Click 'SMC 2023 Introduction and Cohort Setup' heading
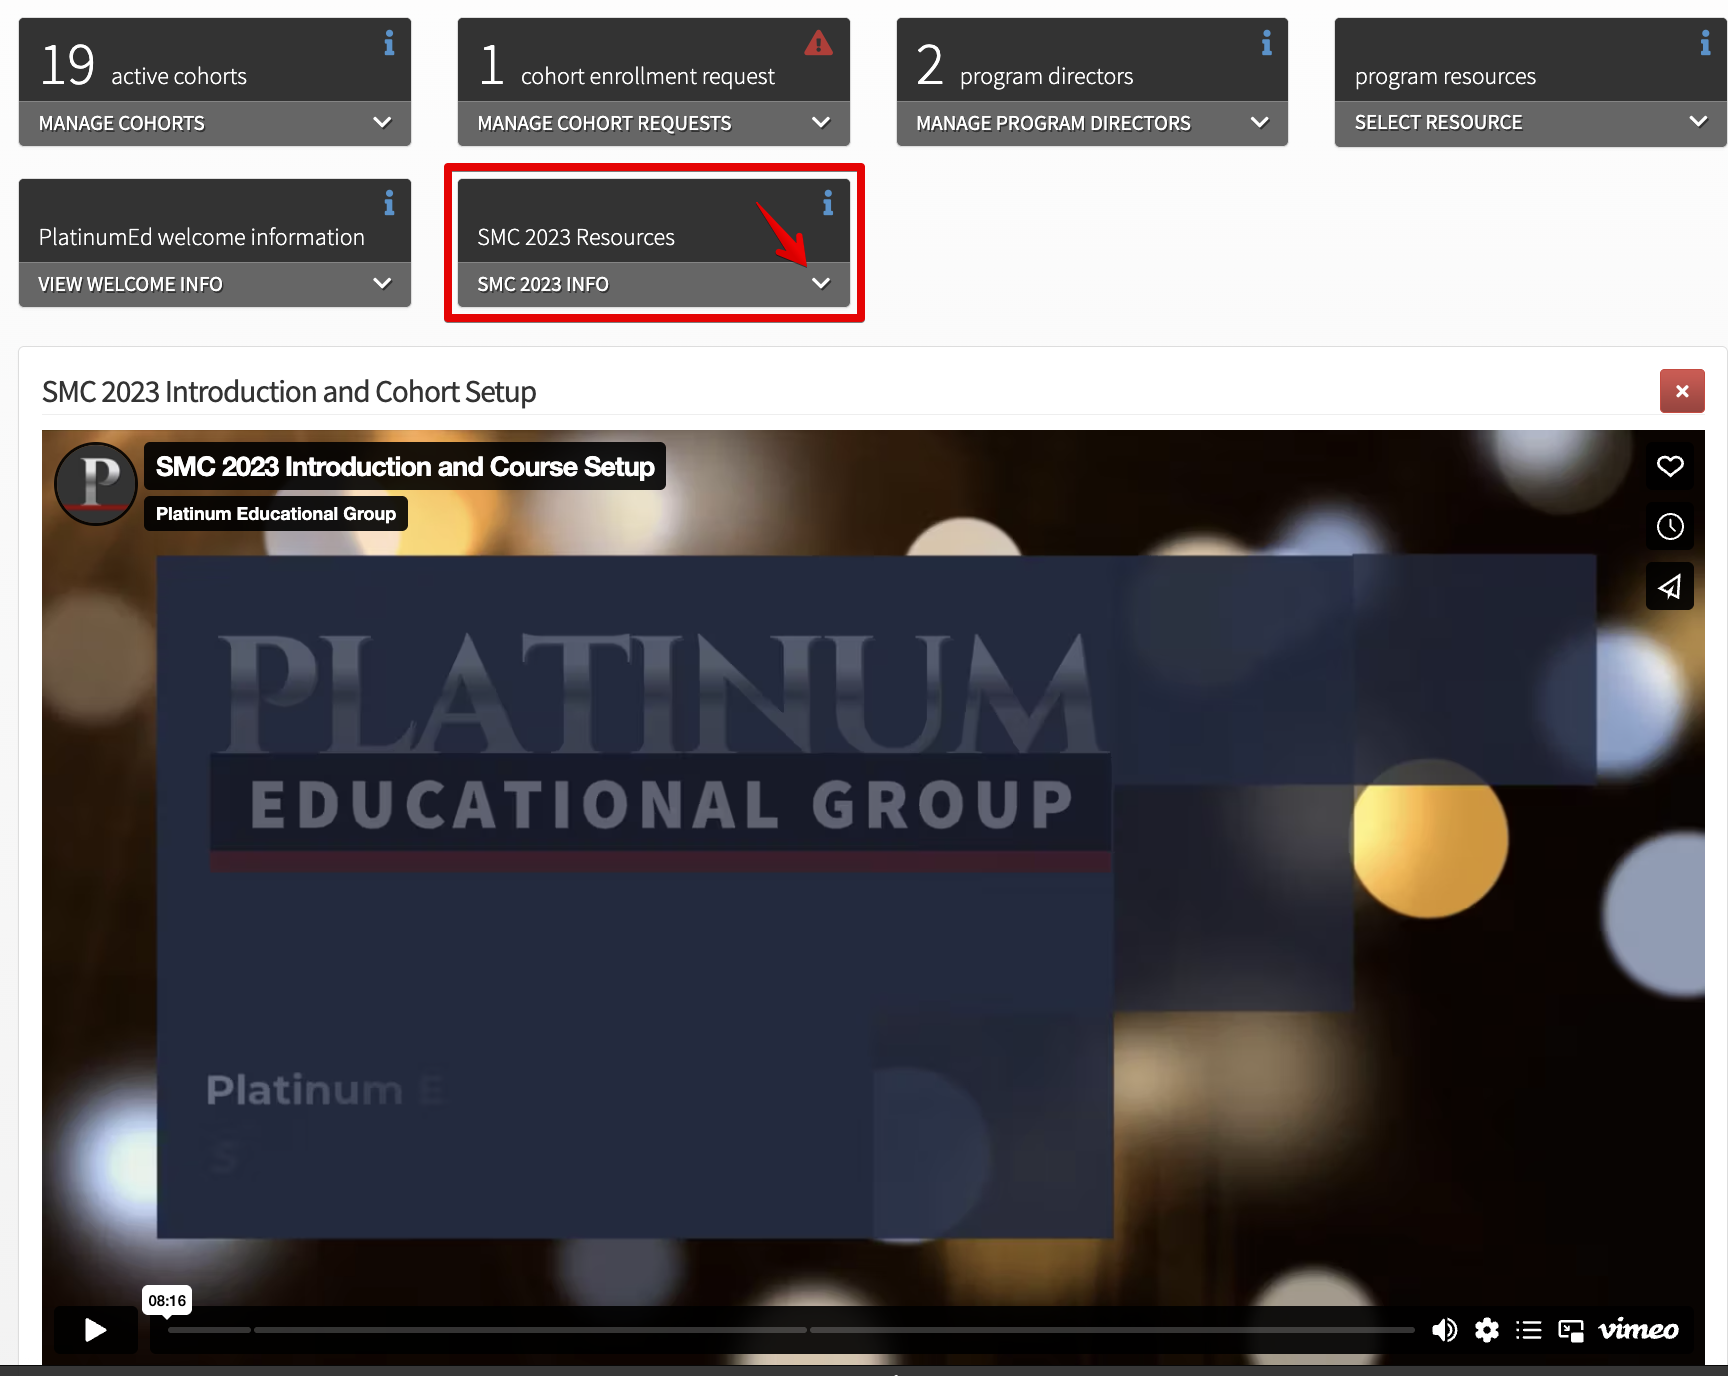This screenshot has height=1376, width=1728. click(x=289, y=392)
